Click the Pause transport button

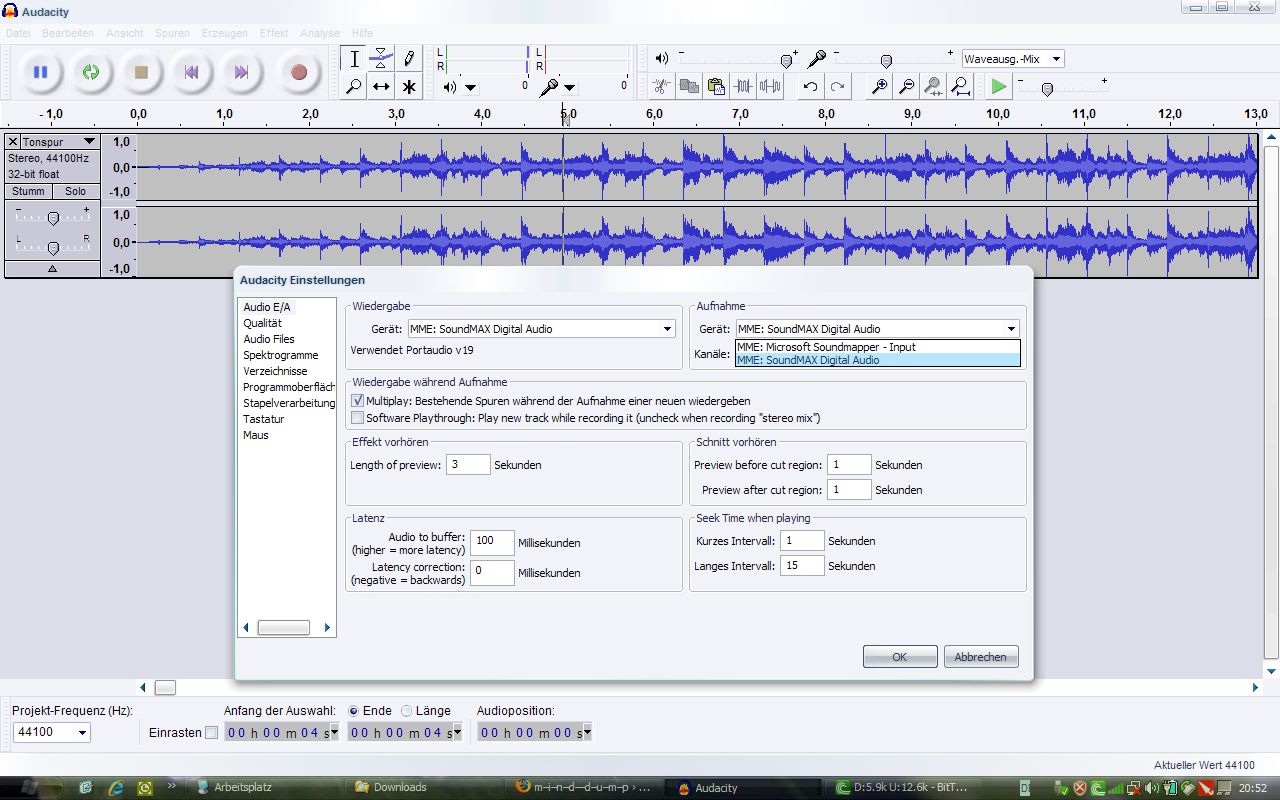[41, 72]
